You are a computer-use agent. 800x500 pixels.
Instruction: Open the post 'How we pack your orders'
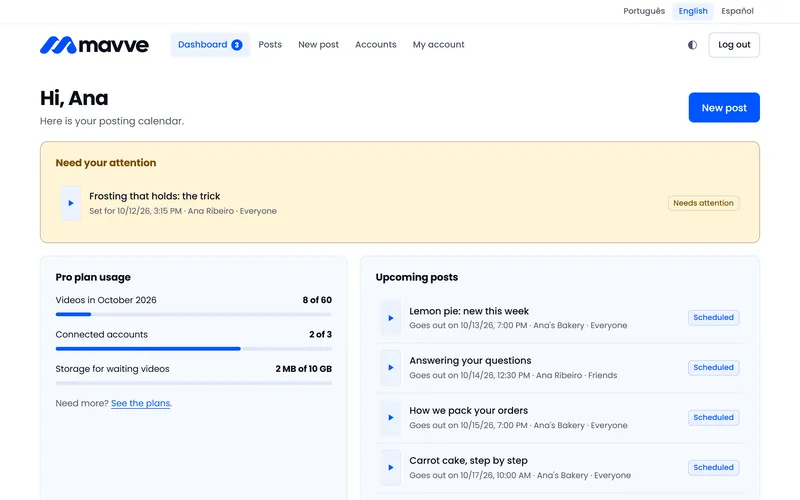pyautogui.click(x=468, y=411)
